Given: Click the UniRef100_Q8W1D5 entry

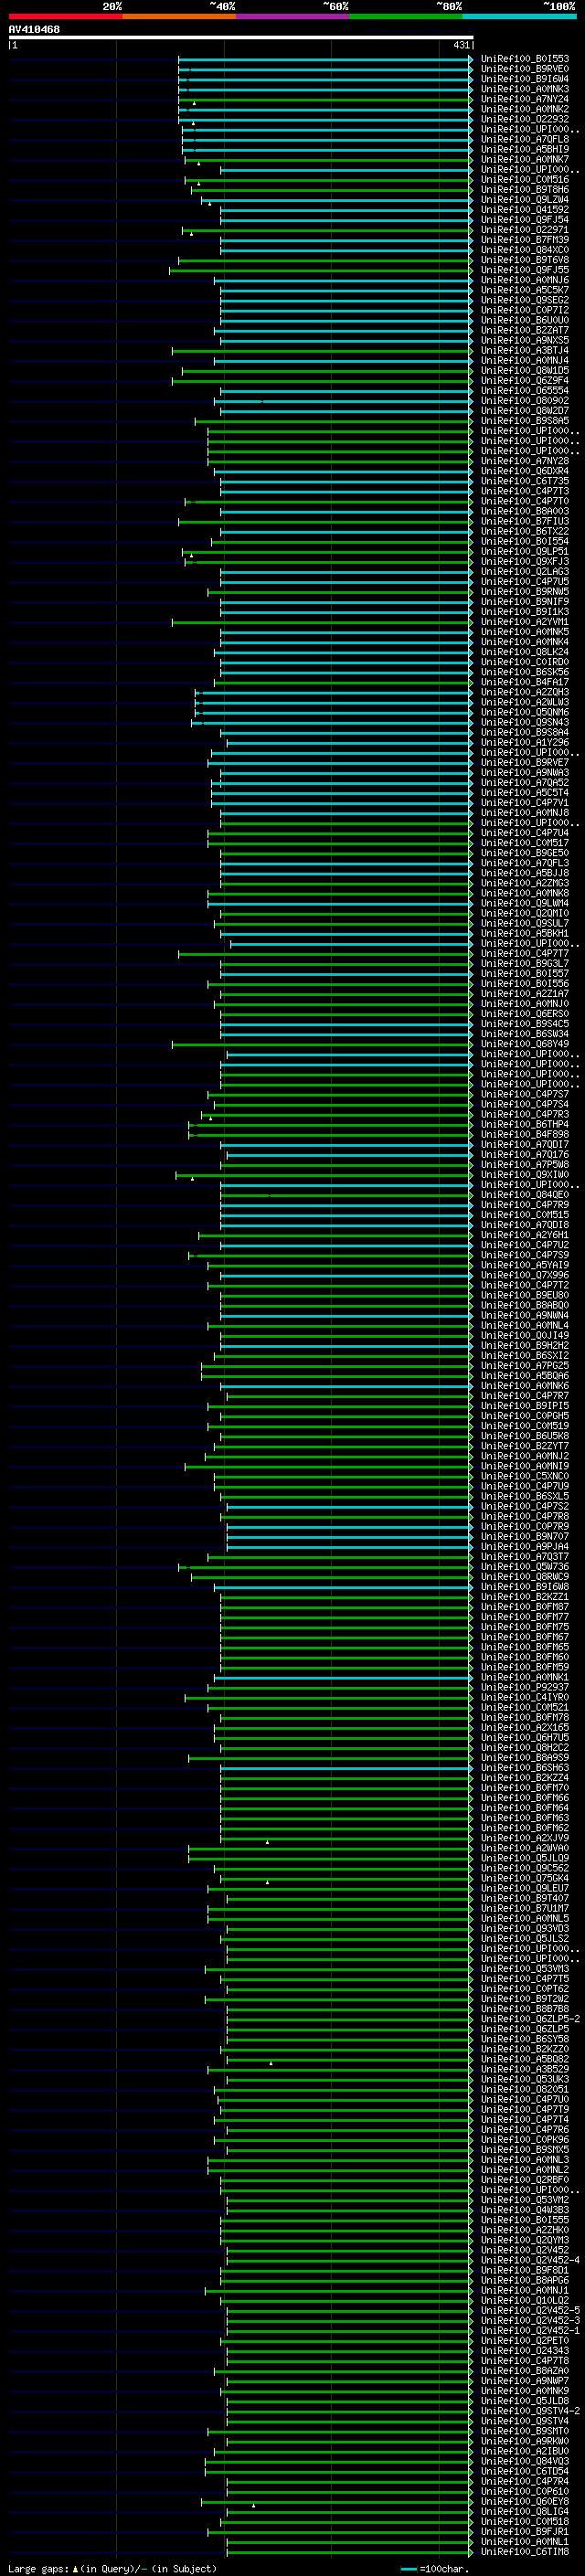Looking at the screenshot, I should [524, 371].
